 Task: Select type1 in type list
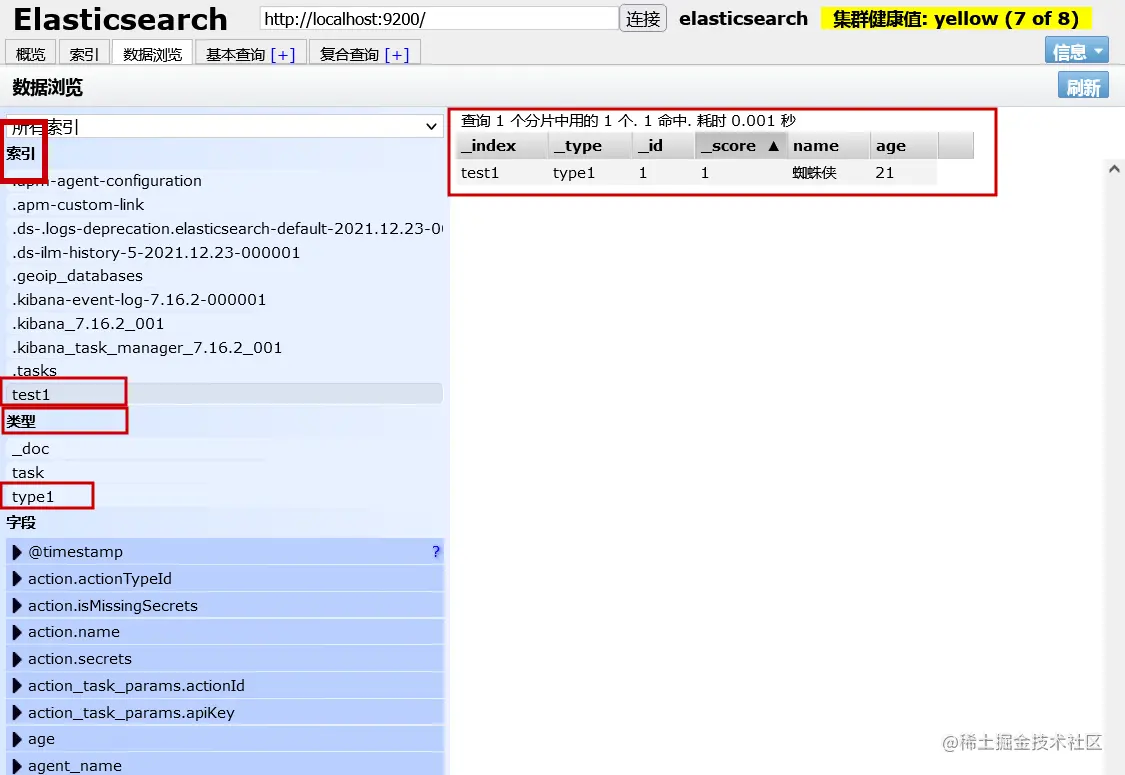point(224,497)
